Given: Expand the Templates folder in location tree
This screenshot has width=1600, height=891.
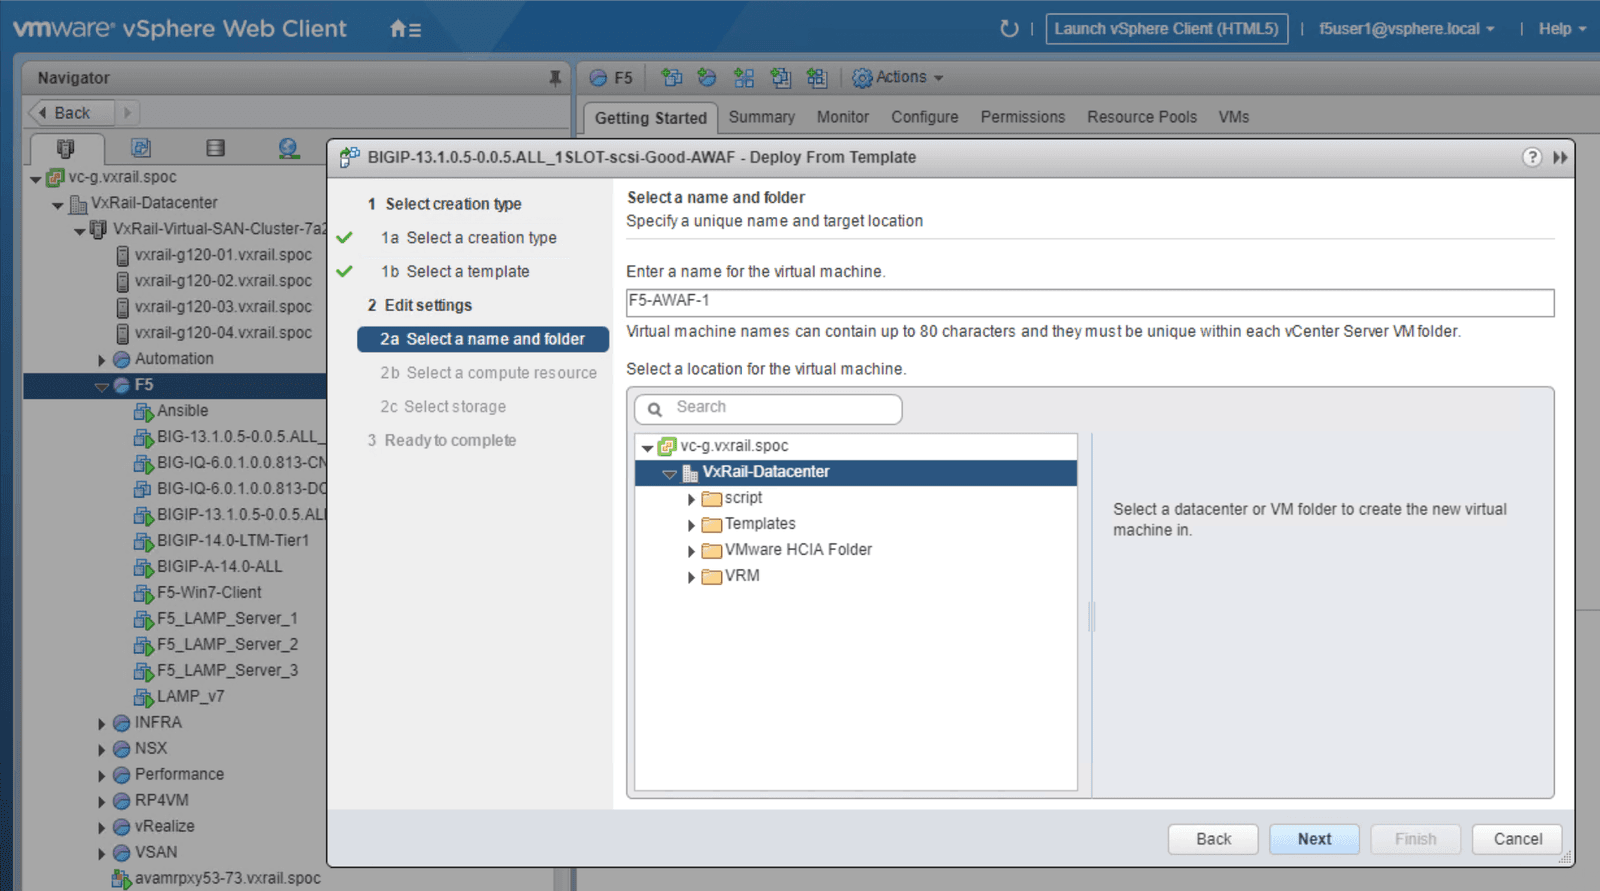Looking at the screenshot, I should click(x=691, y=525).
